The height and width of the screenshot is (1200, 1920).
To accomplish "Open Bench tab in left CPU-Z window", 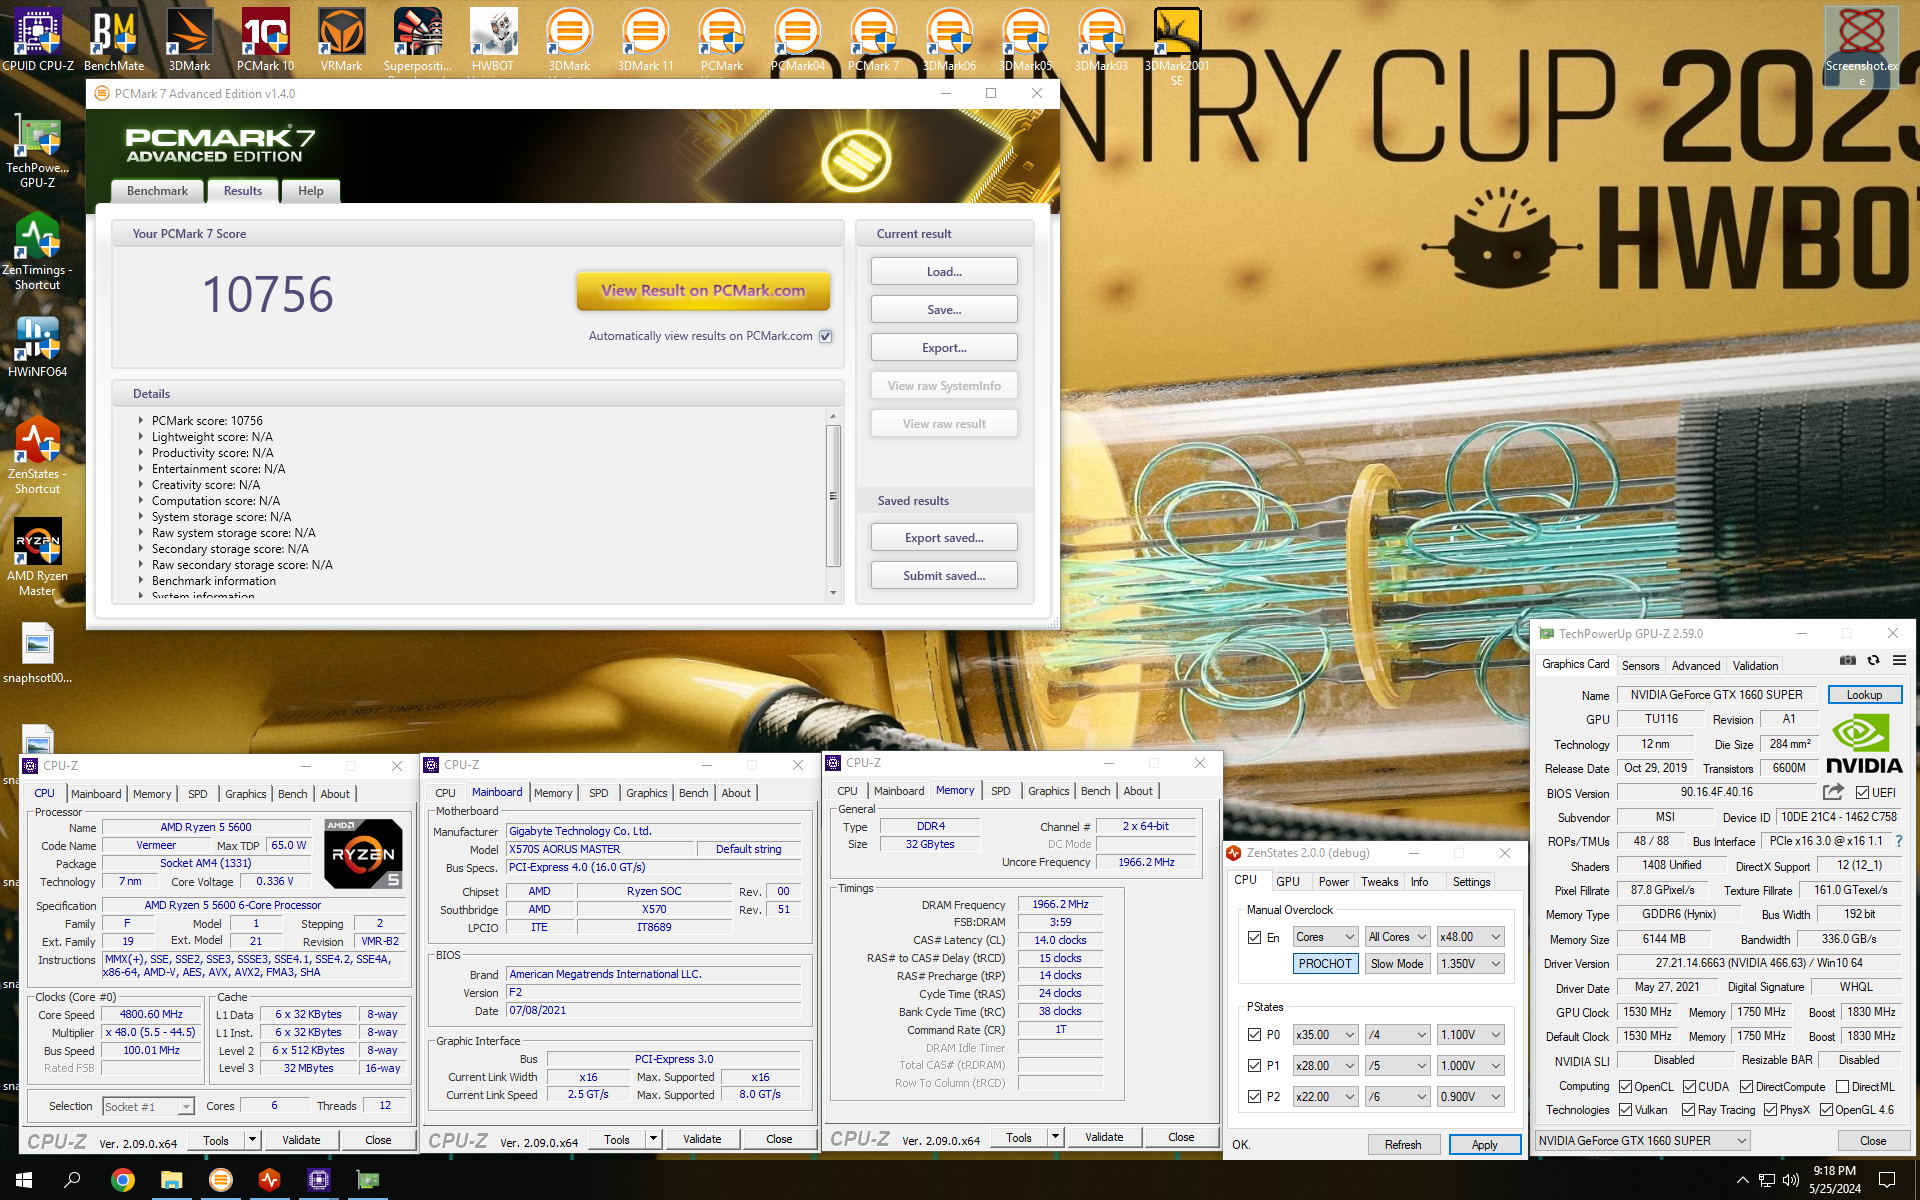I will 292,794.
